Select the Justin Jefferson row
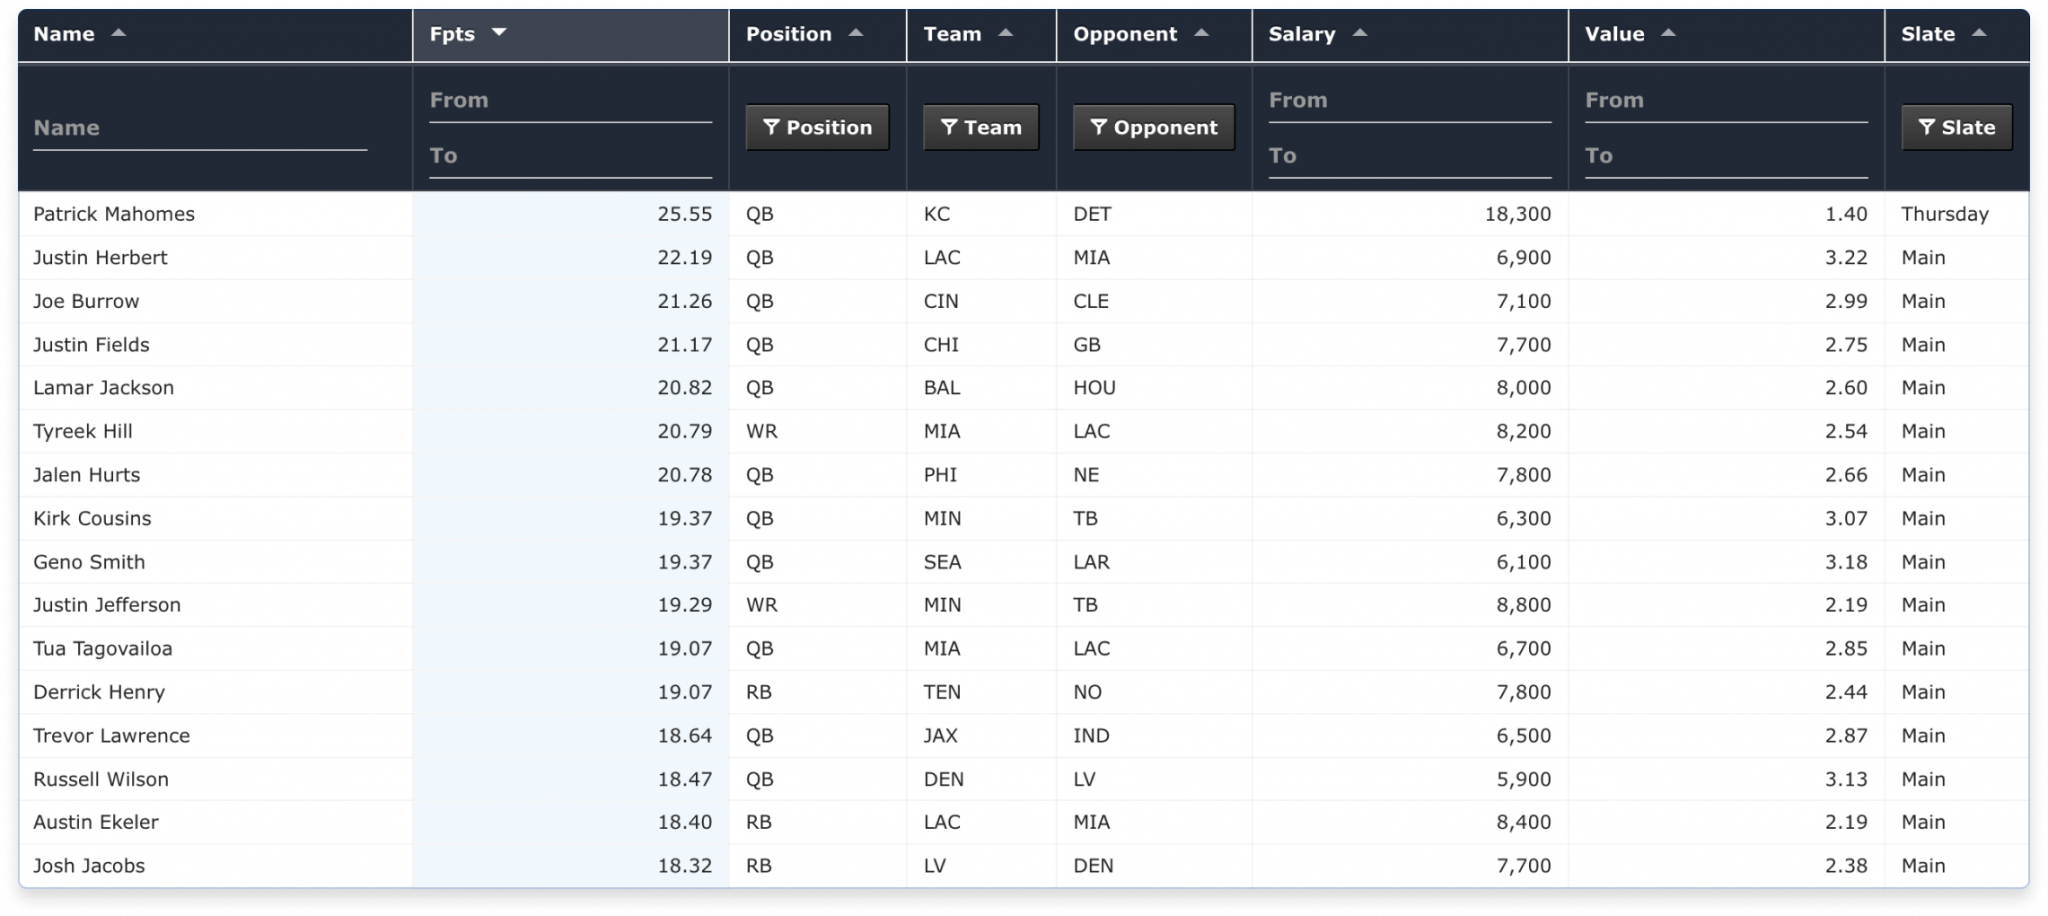The width and height of the screenshot is (2048, 916). point(106,604)
